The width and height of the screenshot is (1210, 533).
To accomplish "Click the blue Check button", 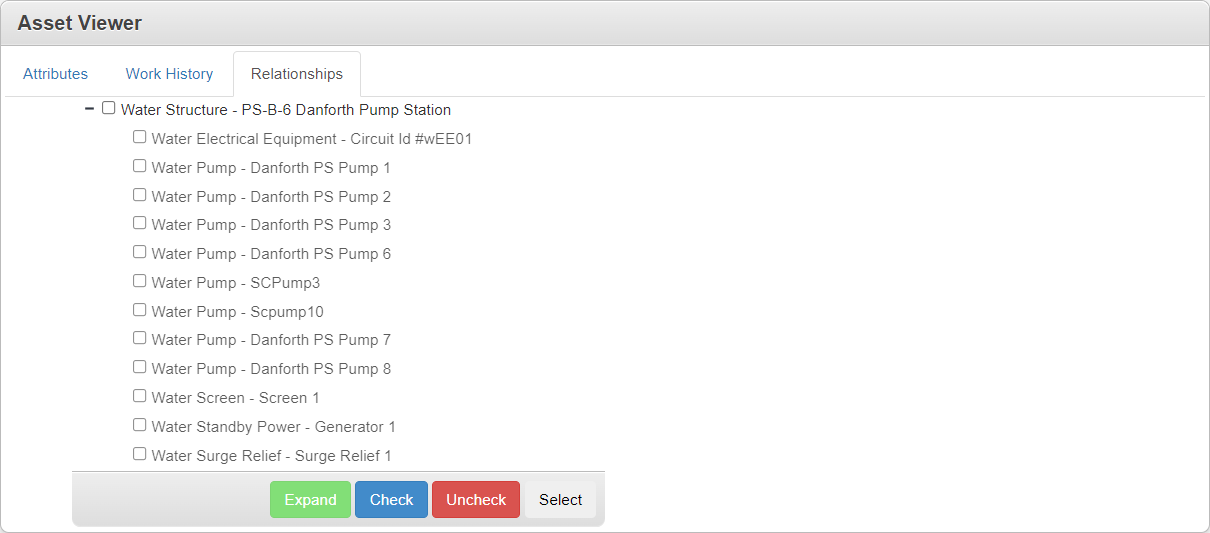I will coord(391,500).
